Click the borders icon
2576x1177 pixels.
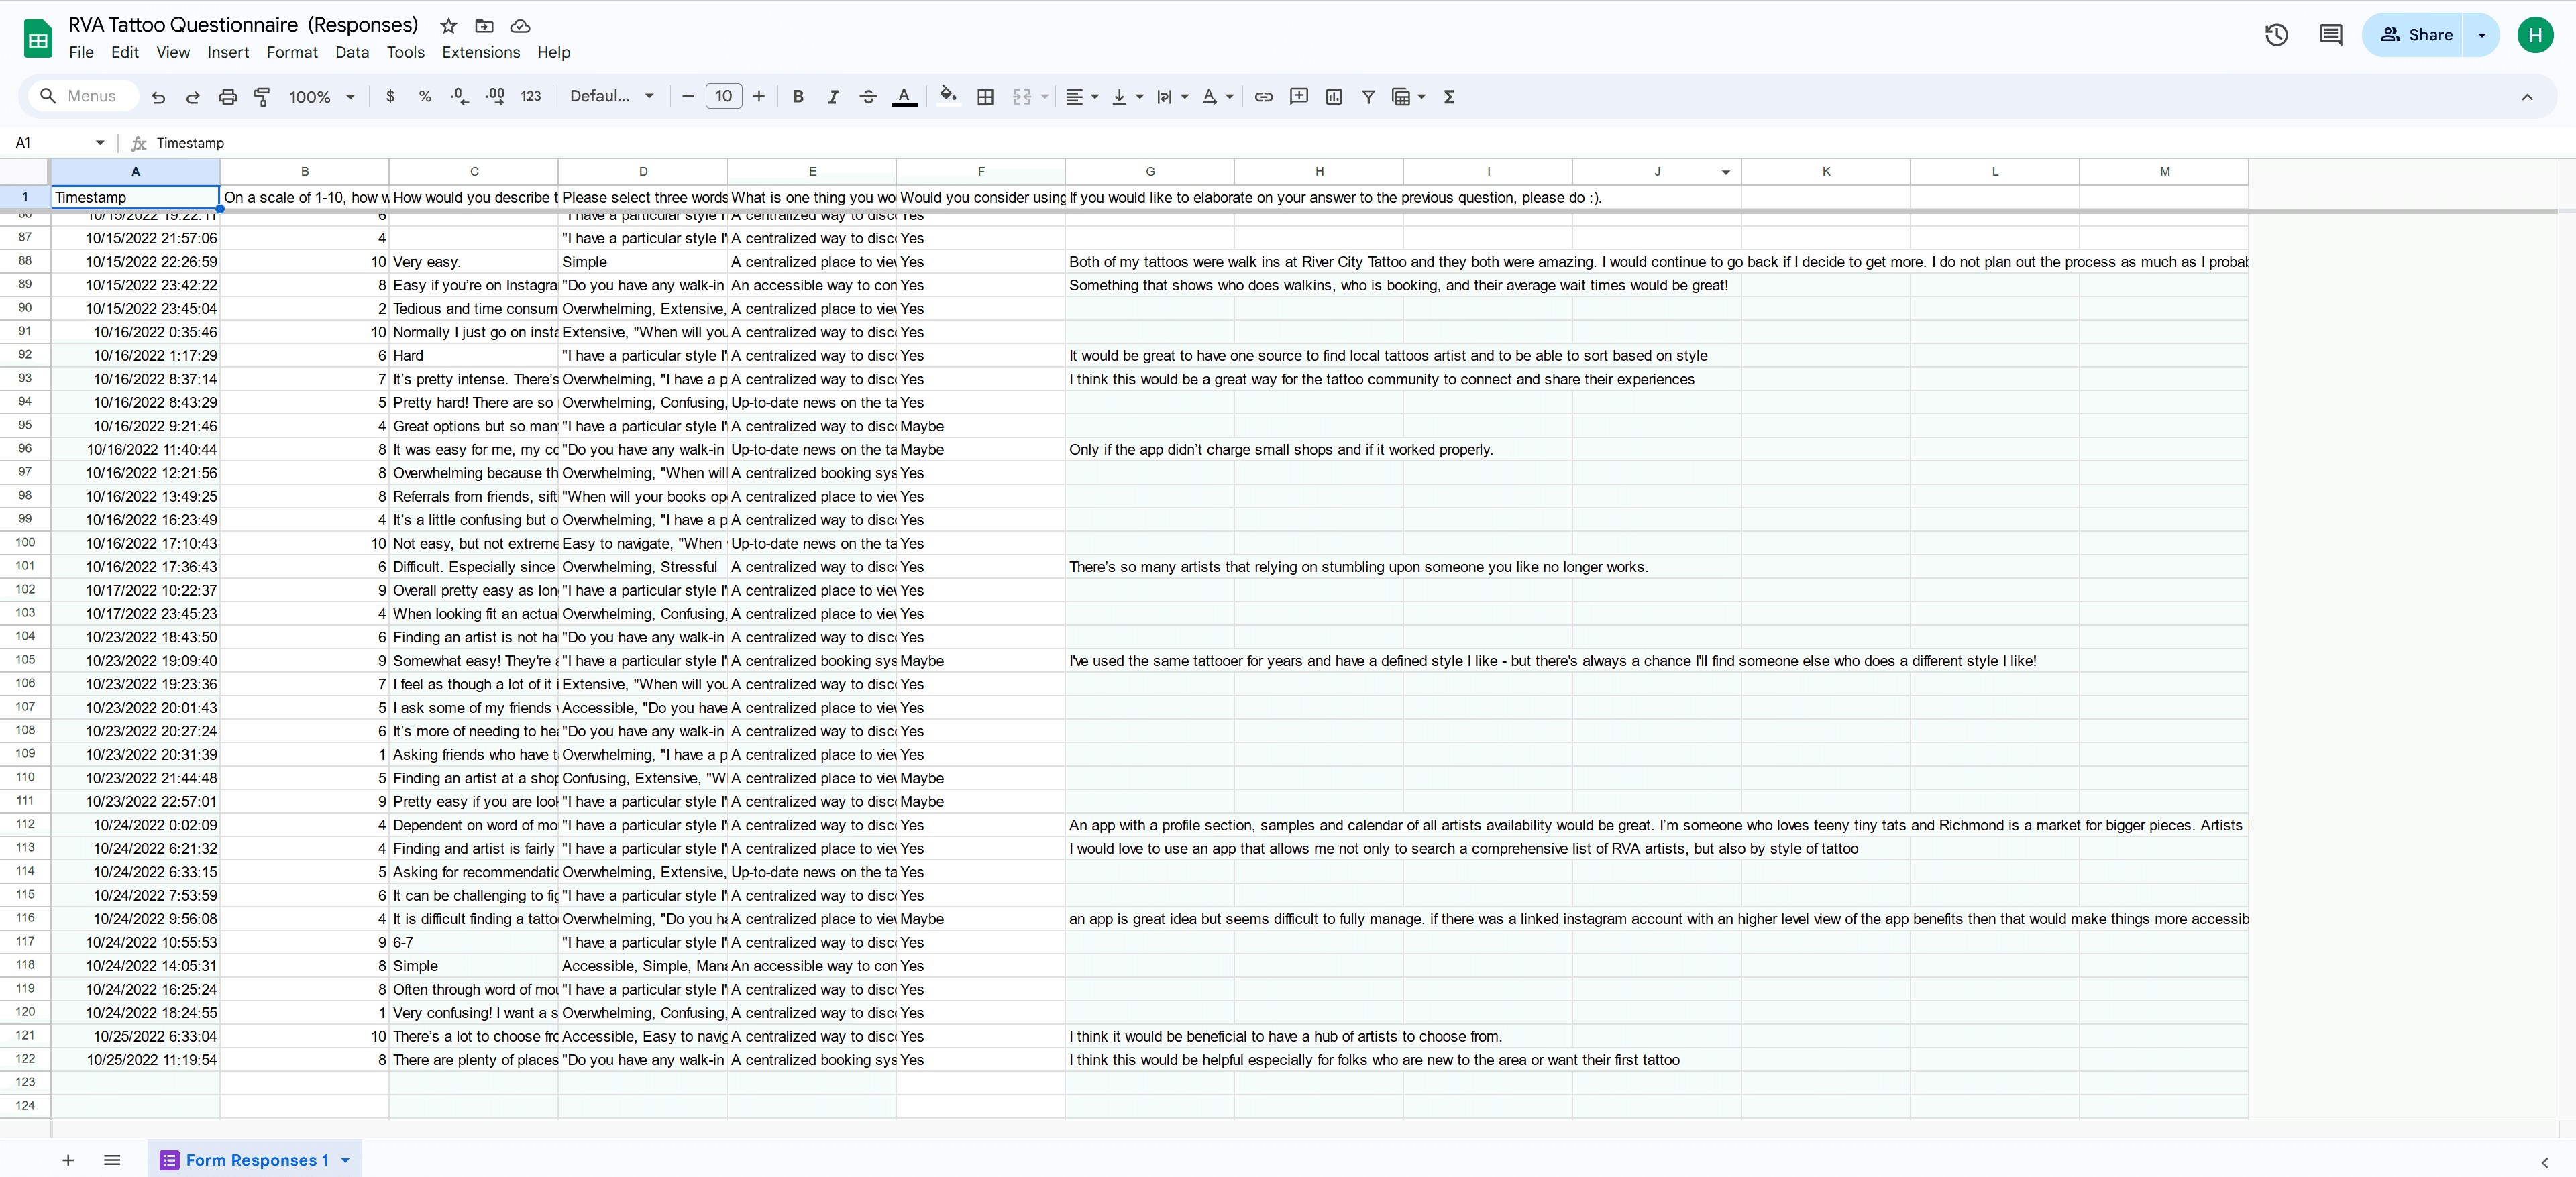click(x=985, y=96)
